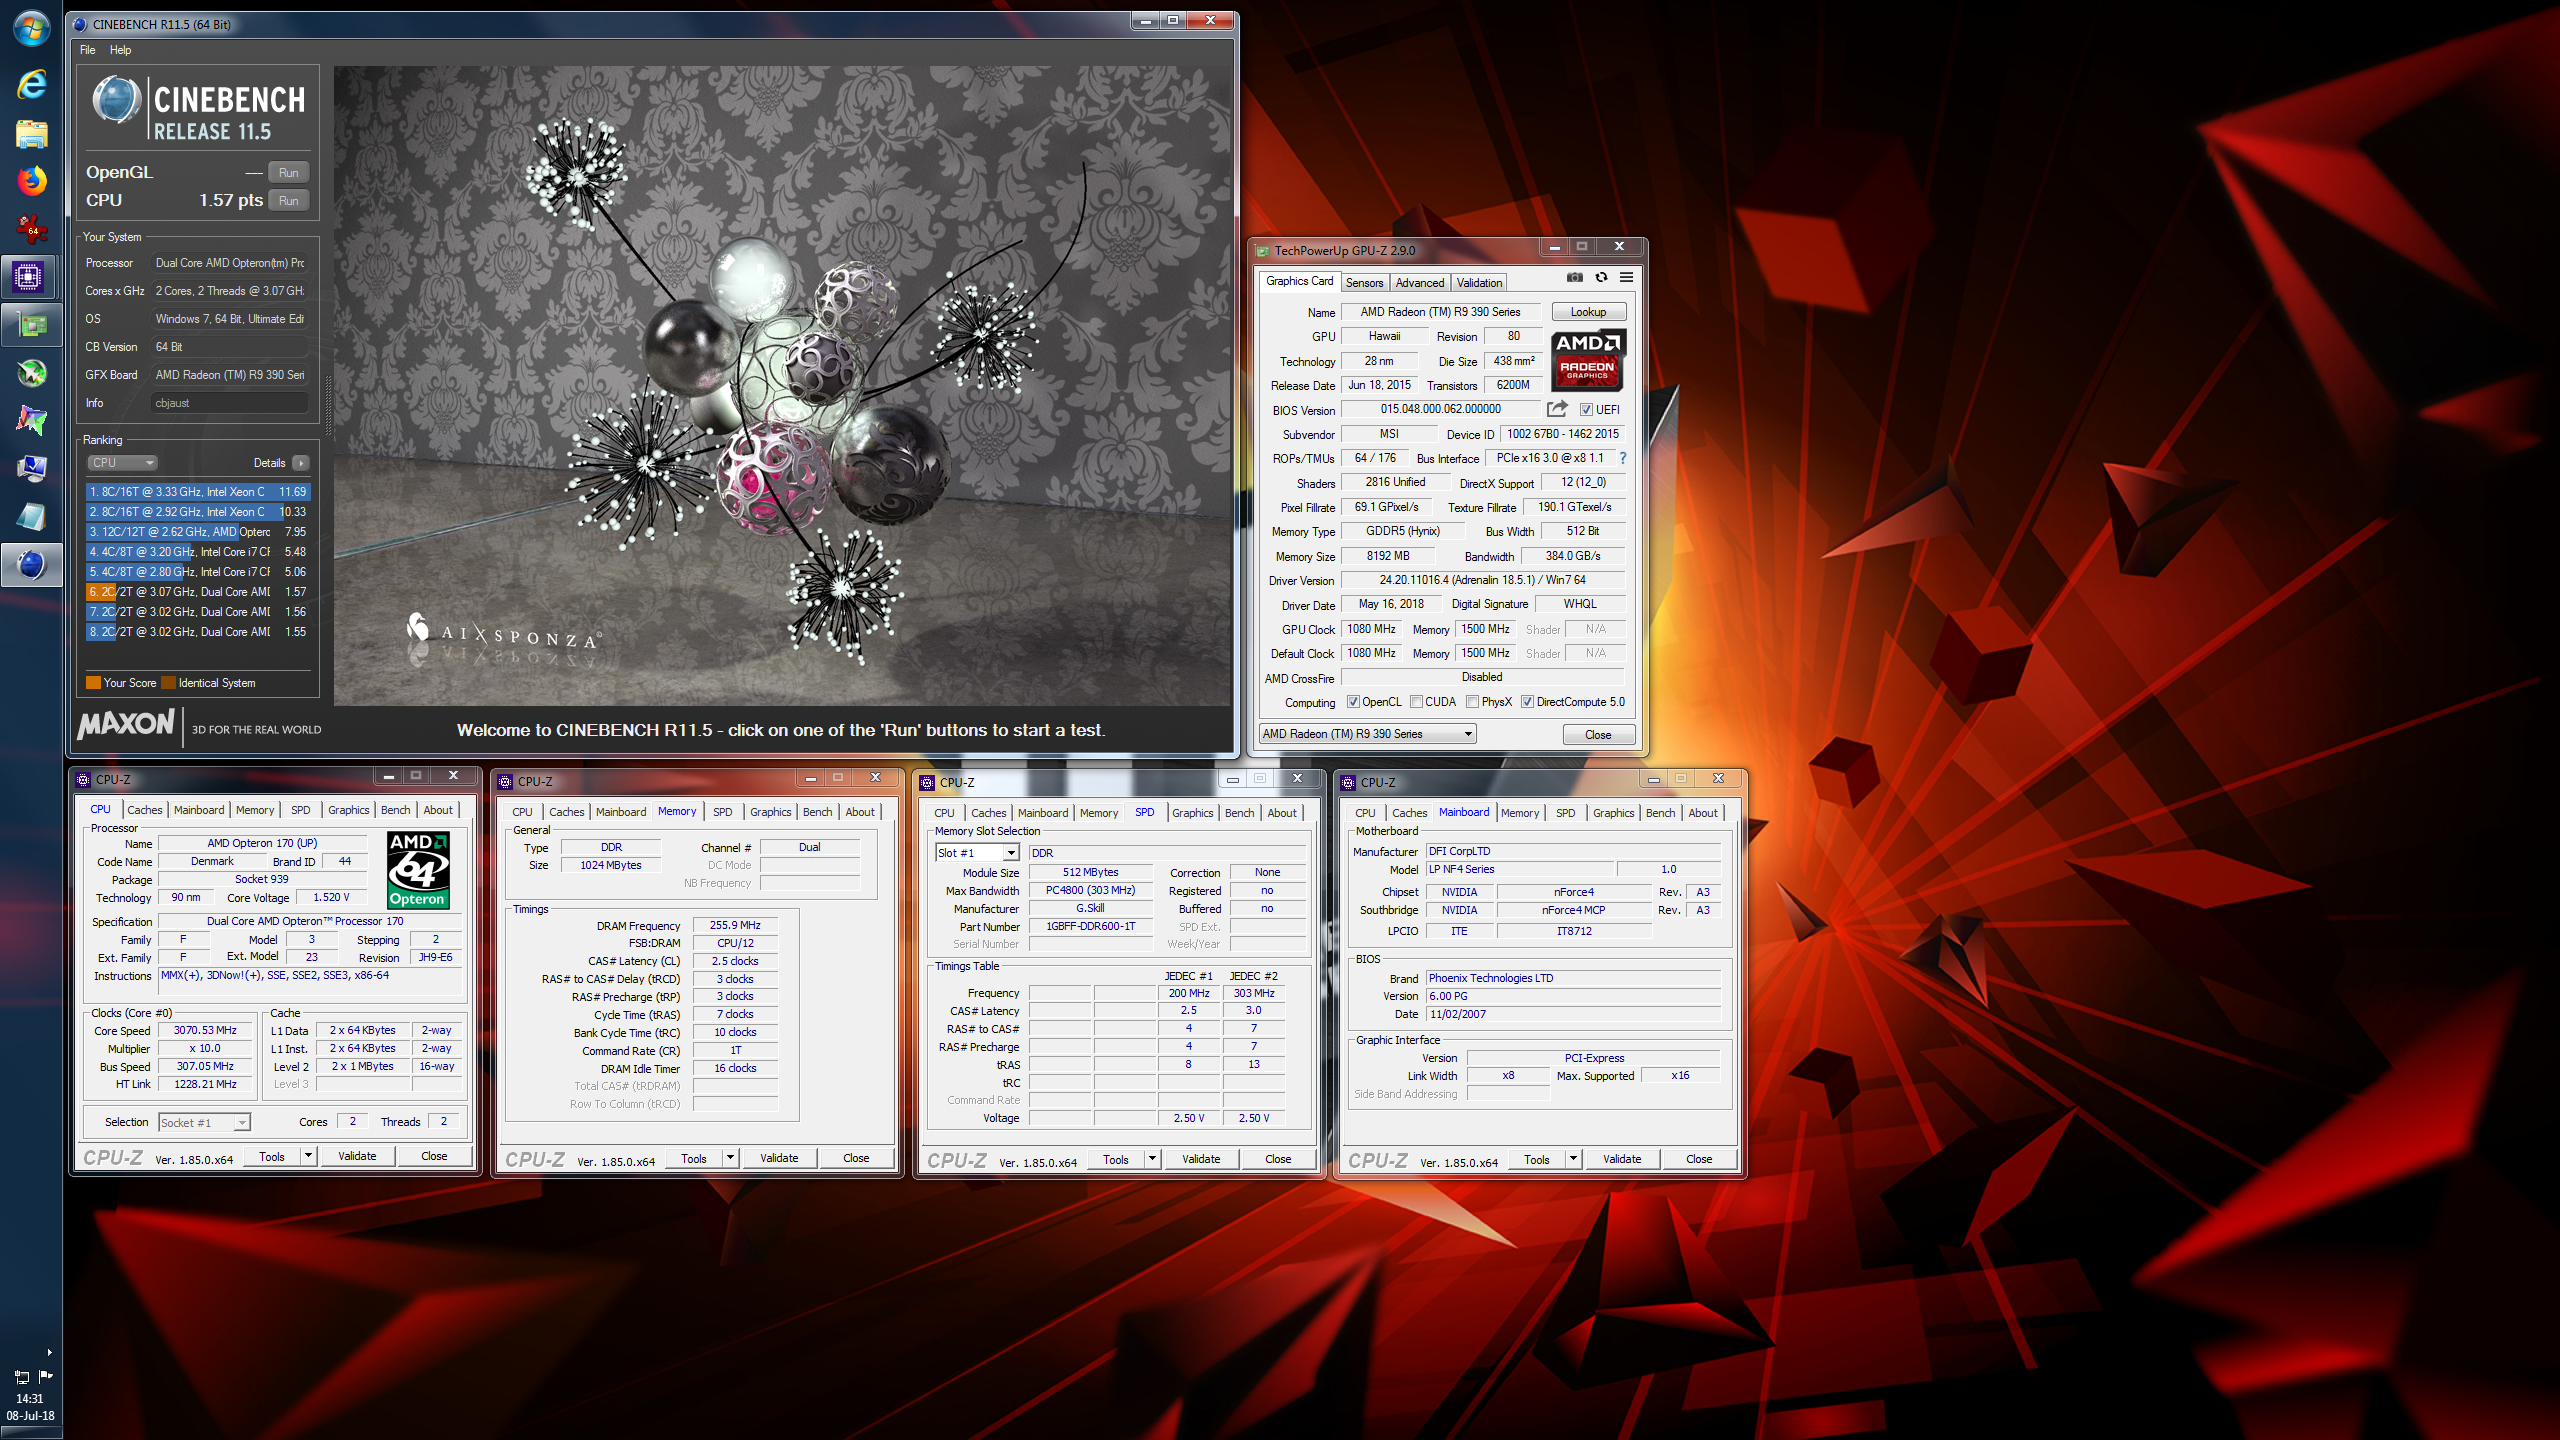Show hidden tray icons with the small arrow

click(x=48, y=1353)
